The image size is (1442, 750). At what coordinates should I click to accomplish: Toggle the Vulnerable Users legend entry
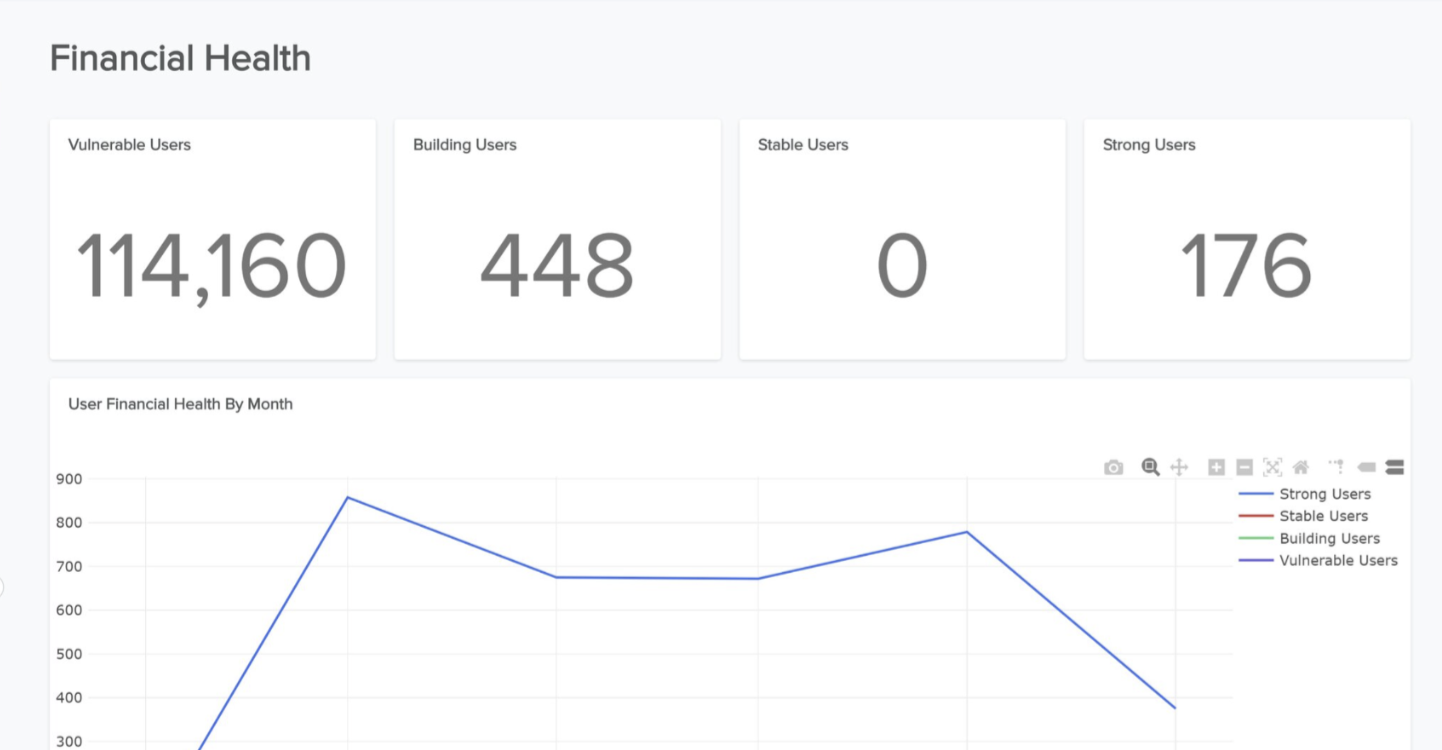[x=1338, y=560]
